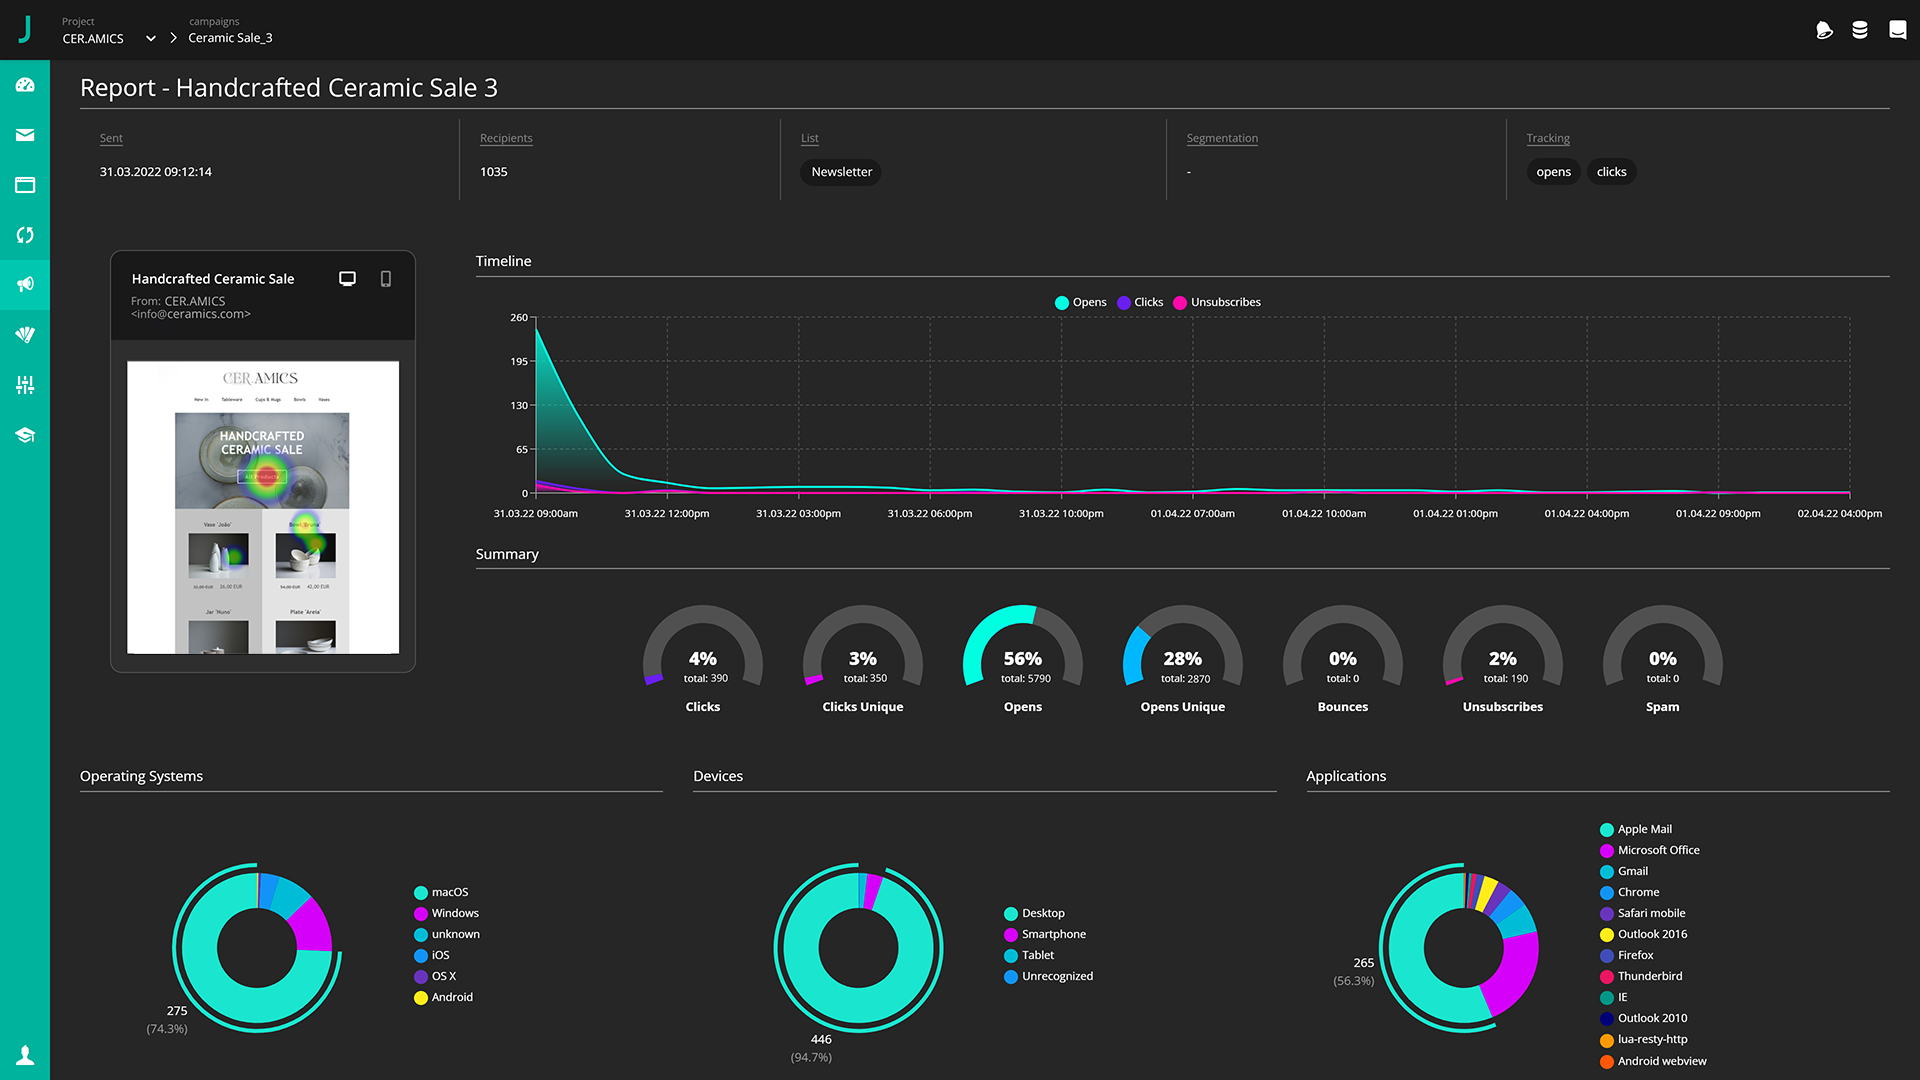Image resolution: width=1920 pixels, height=1080 pixels.
Task: Click the Ceramic Sale_3 breadcrumb
Action: coord(230,38)
